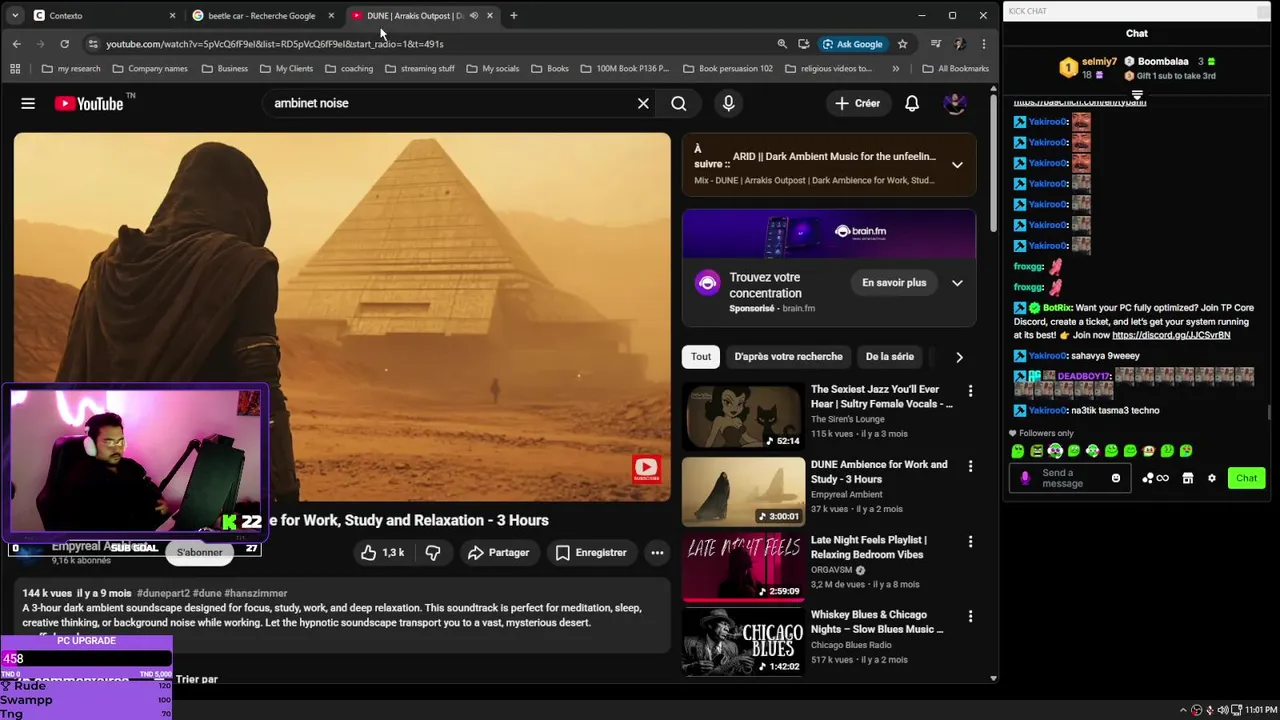Open the Kick chat shop icon
1280x720 pixels.
coord(1188,478)
